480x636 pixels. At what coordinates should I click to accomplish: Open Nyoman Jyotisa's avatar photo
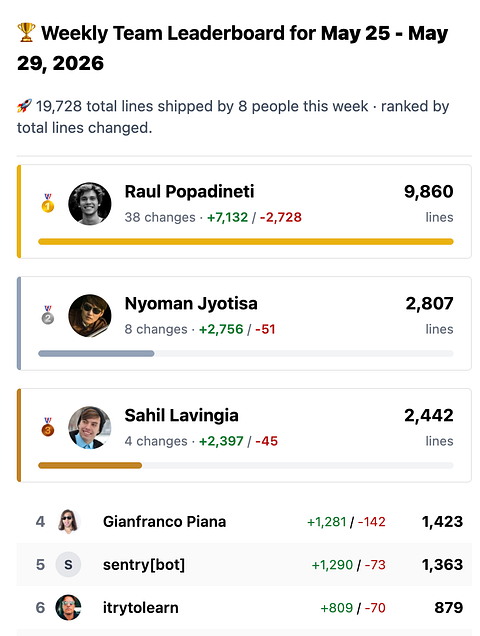point(90,316)
